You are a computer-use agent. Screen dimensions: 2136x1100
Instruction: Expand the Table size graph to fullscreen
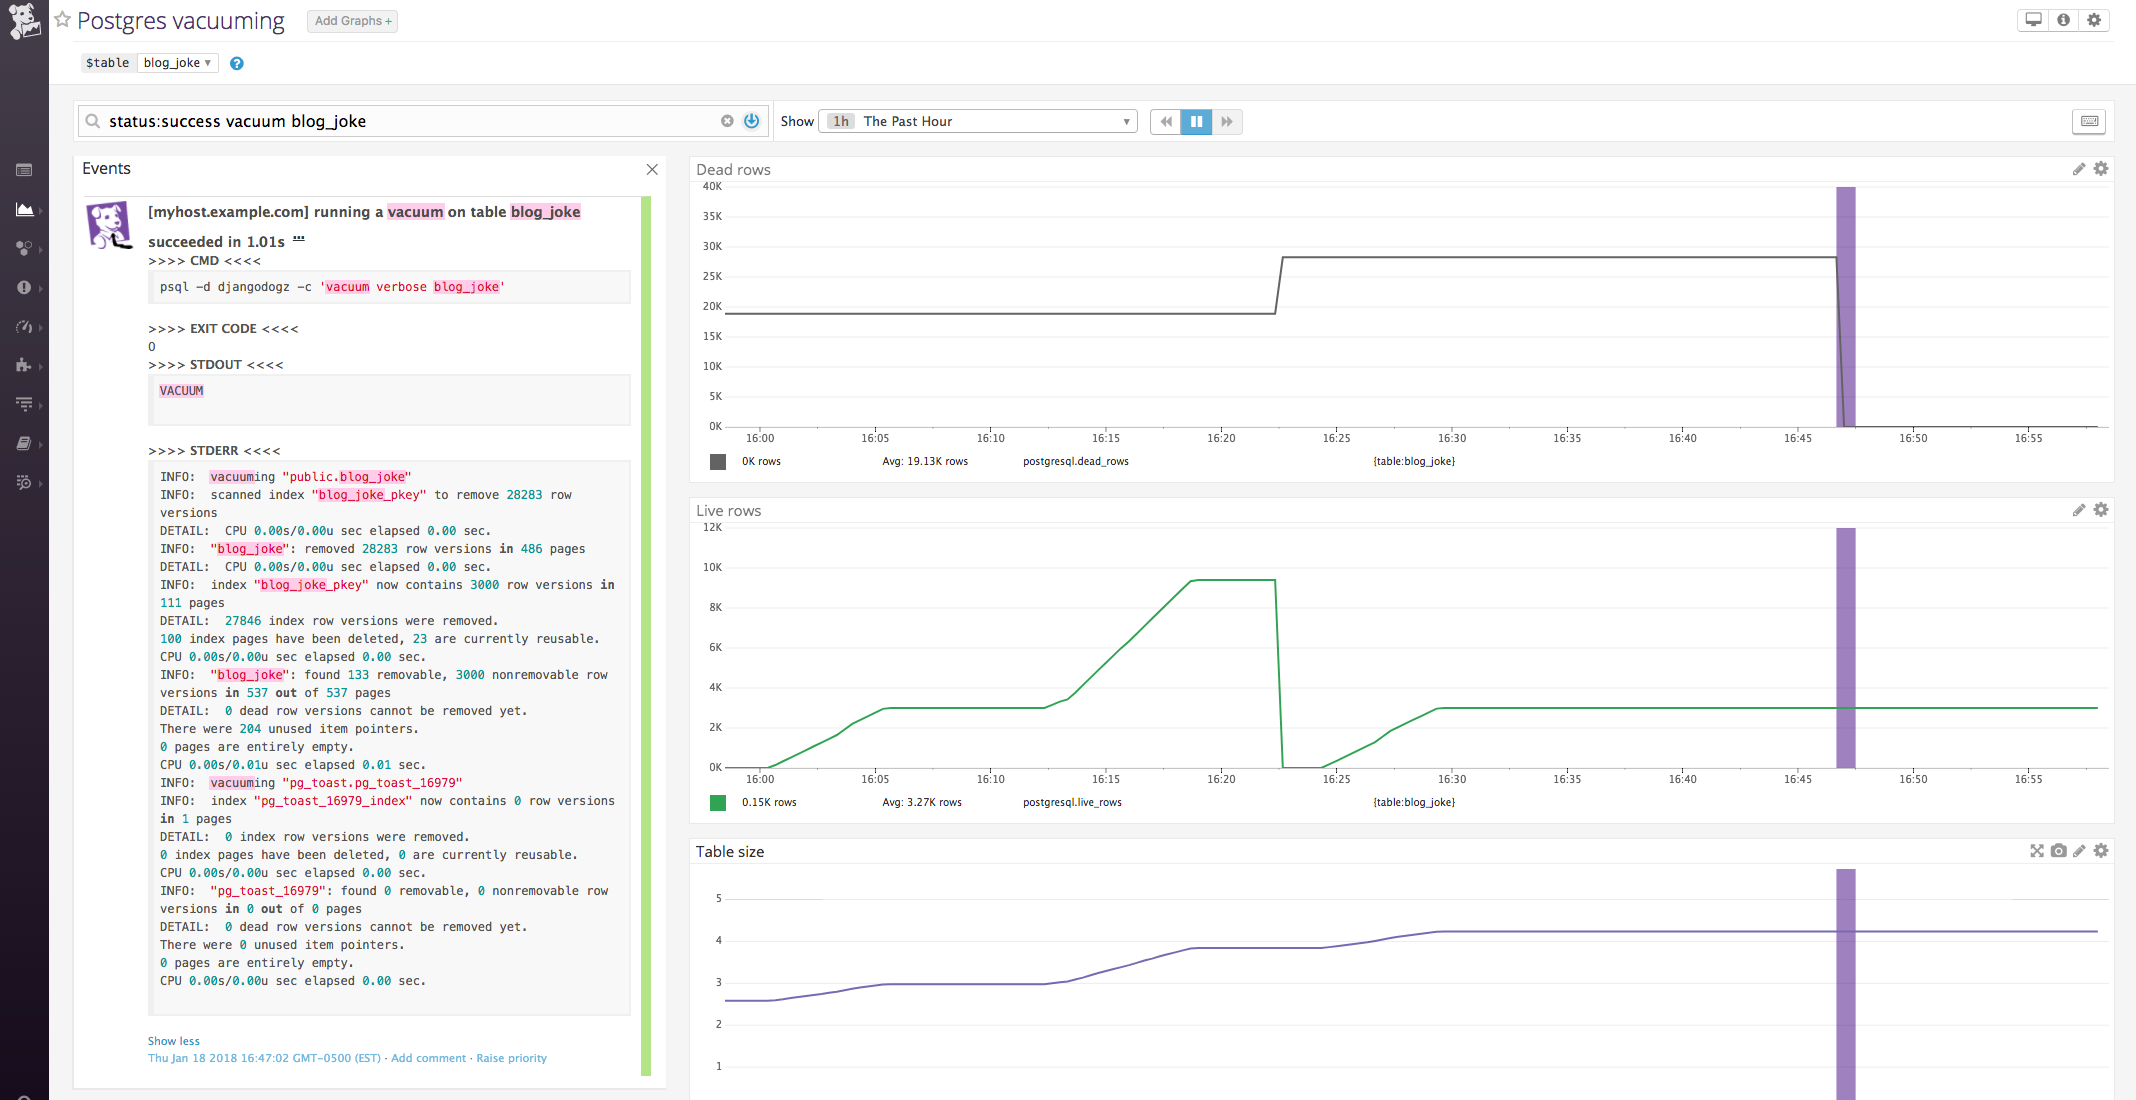pyautogui.click(x=2037, y=851)
